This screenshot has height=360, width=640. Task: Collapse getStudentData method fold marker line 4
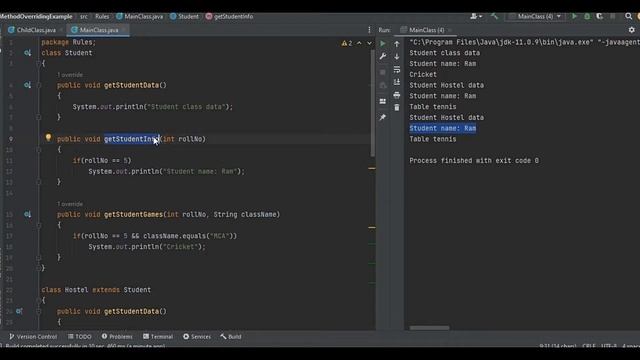pos(39,85)
